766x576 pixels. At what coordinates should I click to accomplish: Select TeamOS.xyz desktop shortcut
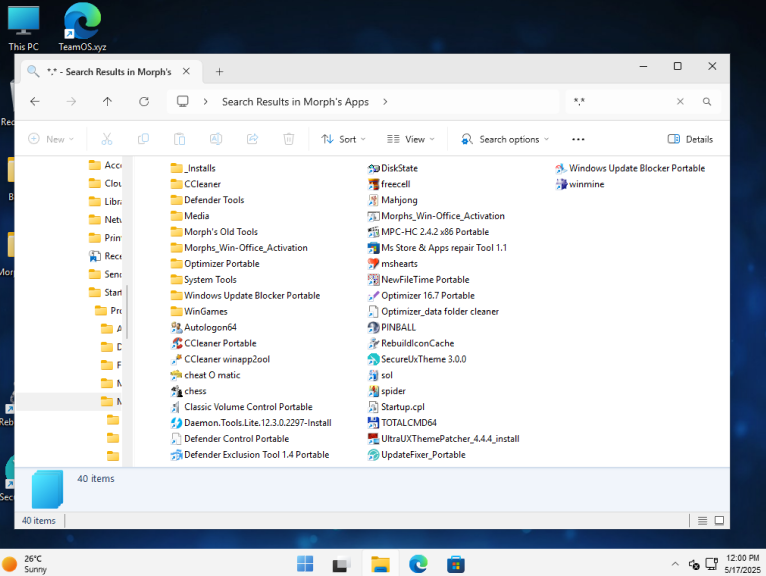[82, 27]
